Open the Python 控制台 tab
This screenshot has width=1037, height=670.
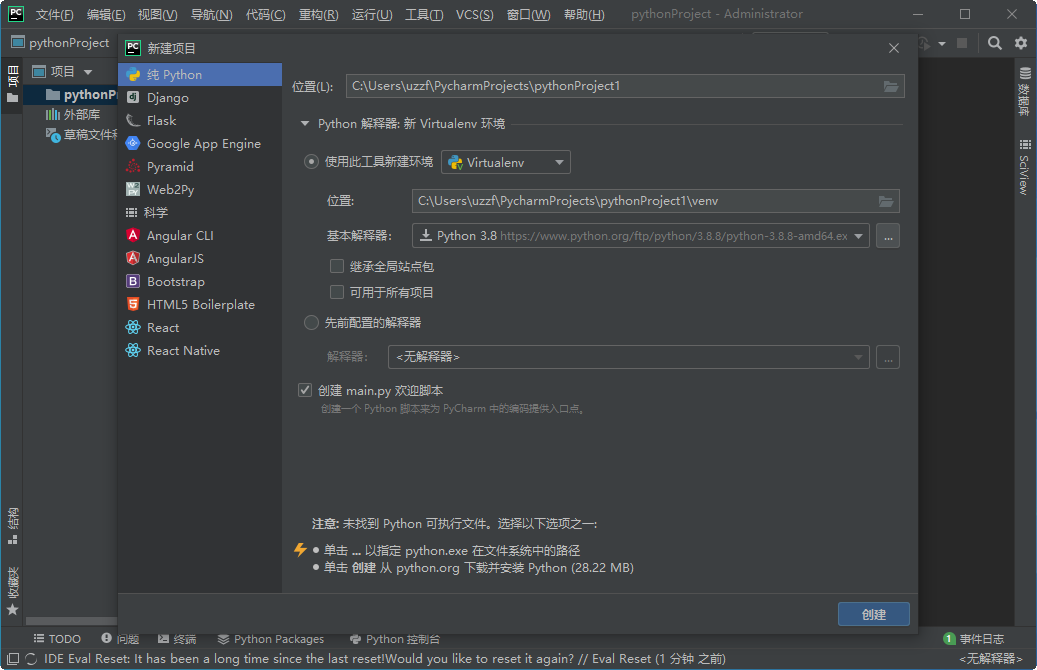(x=395, y=639)
